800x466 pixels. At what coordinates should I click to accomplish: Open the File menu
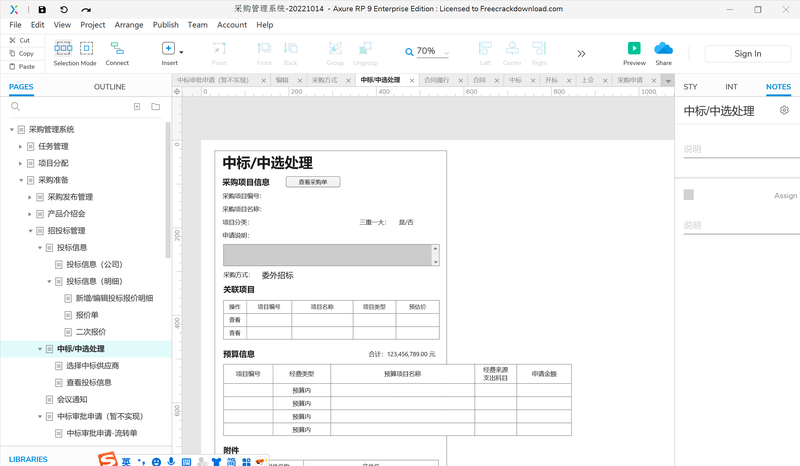tap(15, 24)
